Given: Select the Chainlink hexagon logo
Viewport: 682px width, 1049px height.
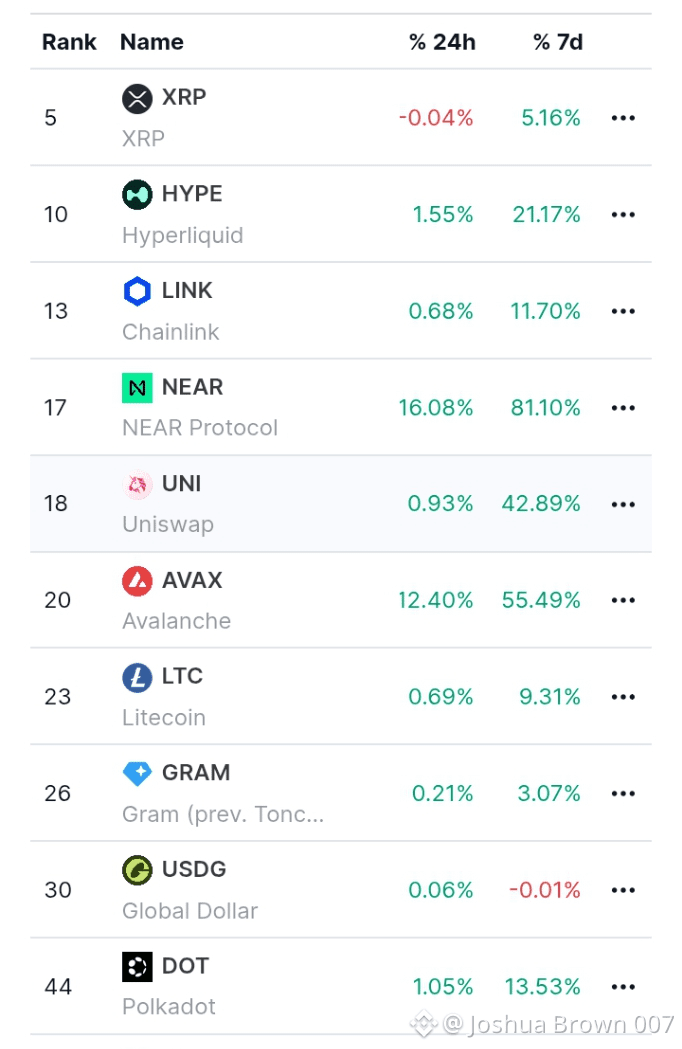Looking at the screenshot, I should 137,291.
